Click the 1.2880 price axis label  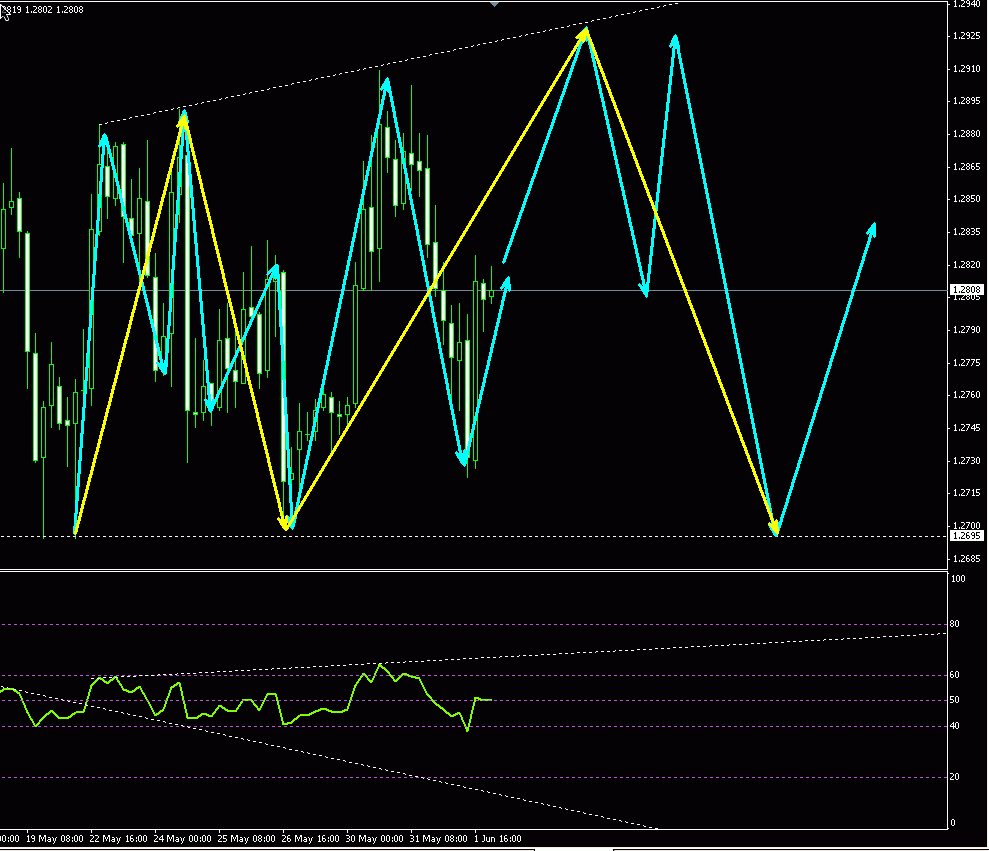click(967, 134)
